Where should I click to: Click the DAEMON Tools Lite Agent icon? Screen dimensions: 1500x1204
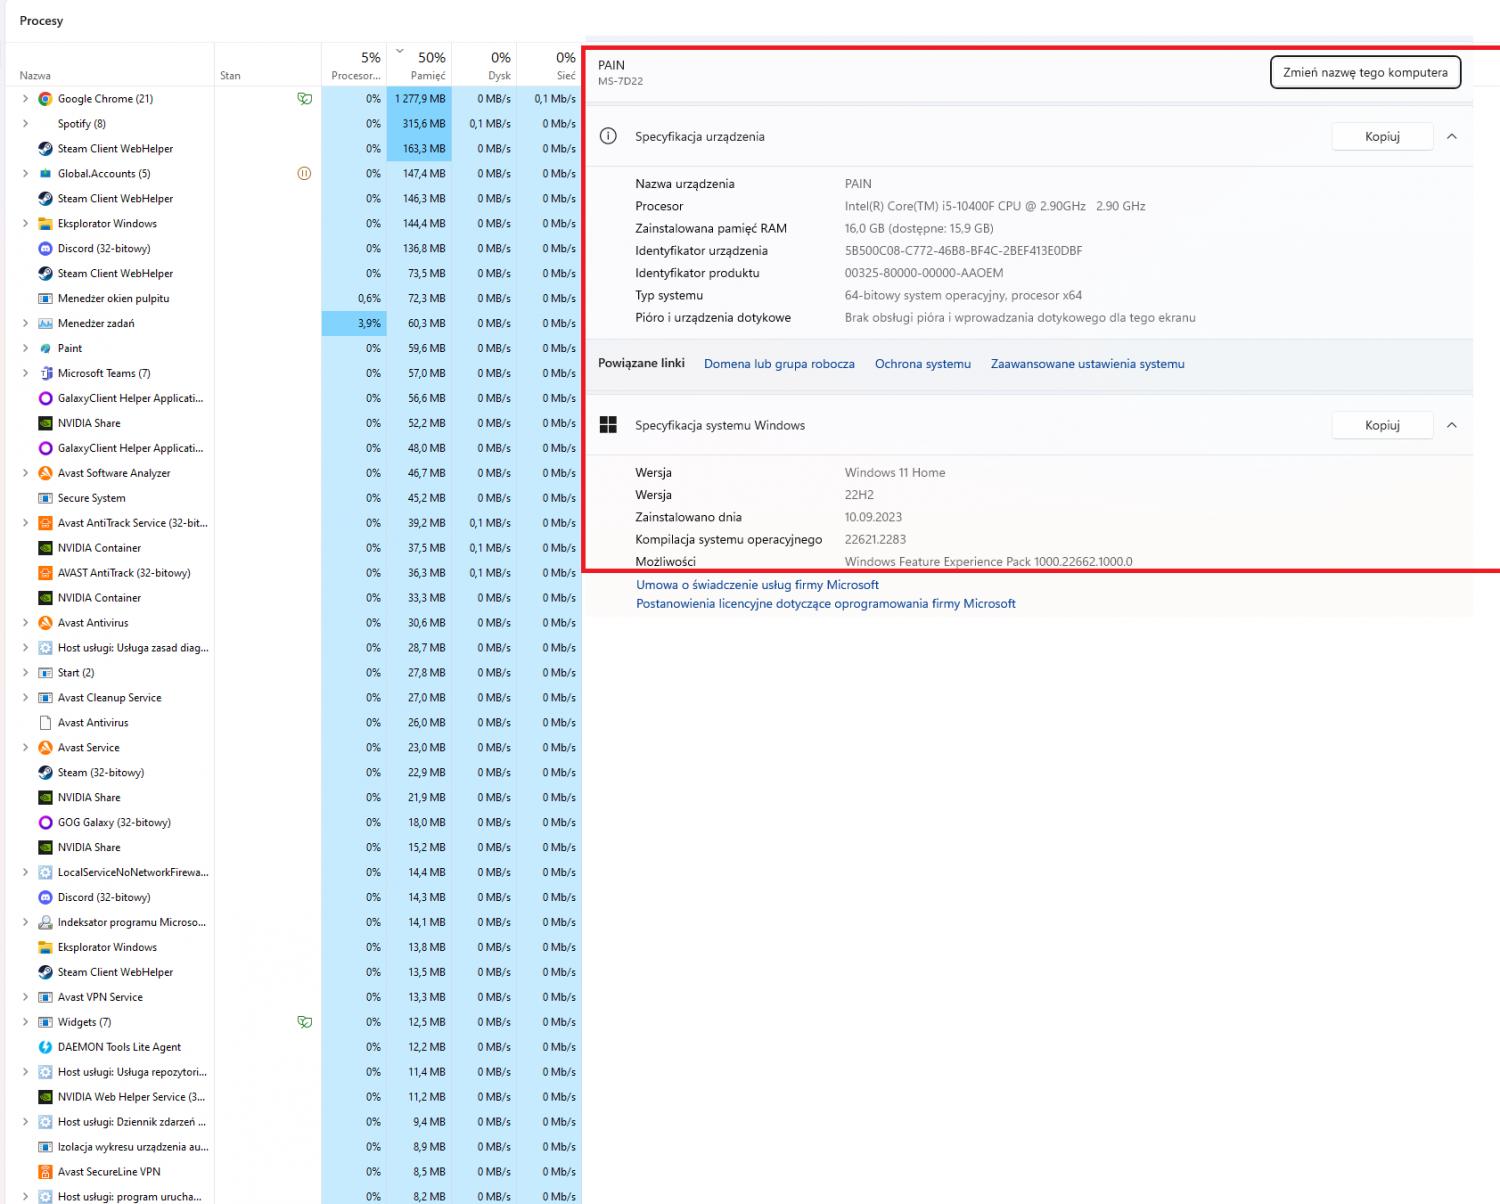tap(45, 1047)
